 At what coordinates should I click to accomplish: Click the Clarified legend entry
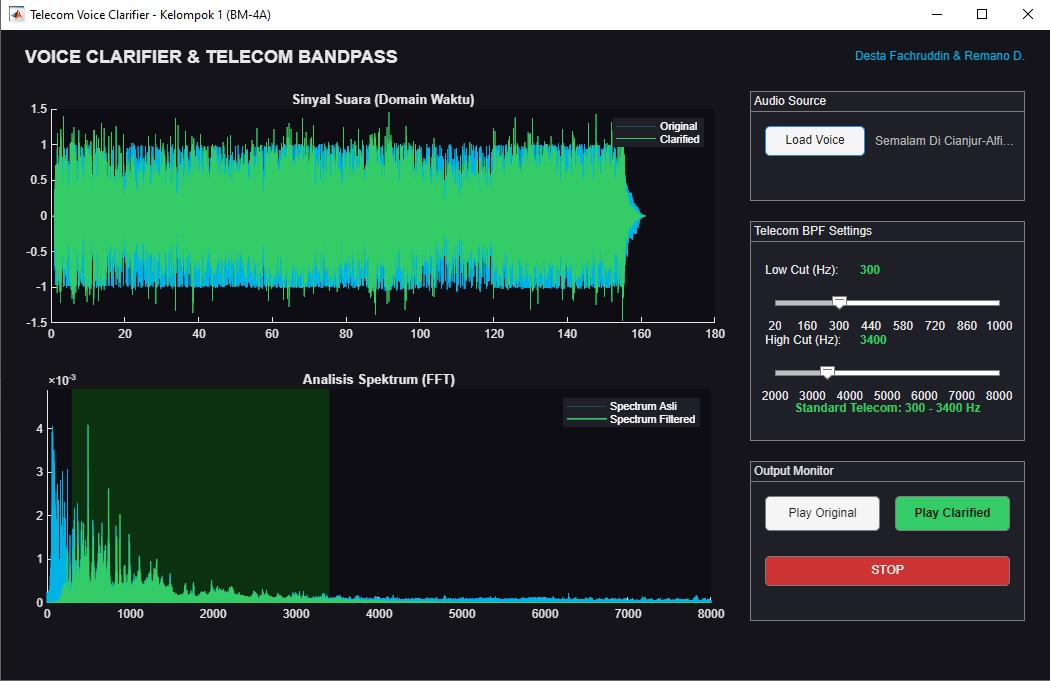[x=679, y=139]
